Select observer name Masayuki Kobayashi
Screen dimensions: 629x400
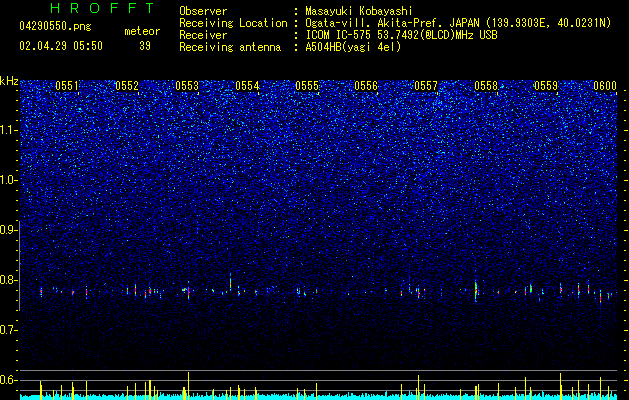click(359, 11)
